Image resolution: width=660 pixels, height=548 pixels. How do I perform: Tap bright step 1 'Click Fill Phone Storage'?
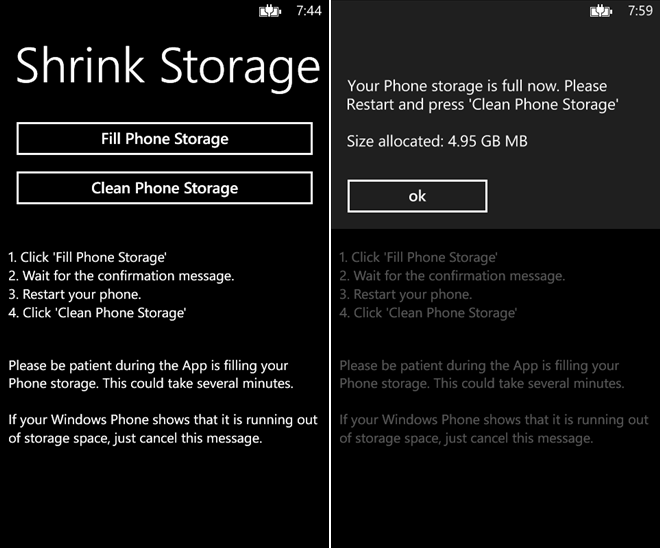[x=87, y=257]
